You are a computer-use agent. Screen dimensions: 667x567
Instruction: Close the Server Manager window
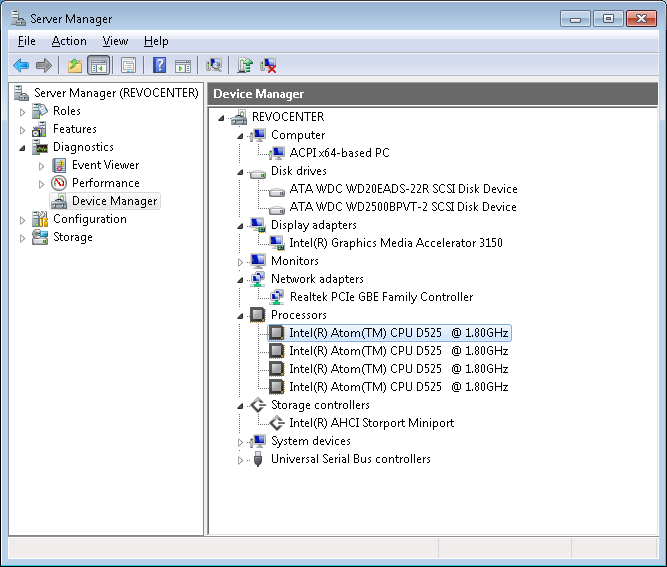[x=641, y=19]
